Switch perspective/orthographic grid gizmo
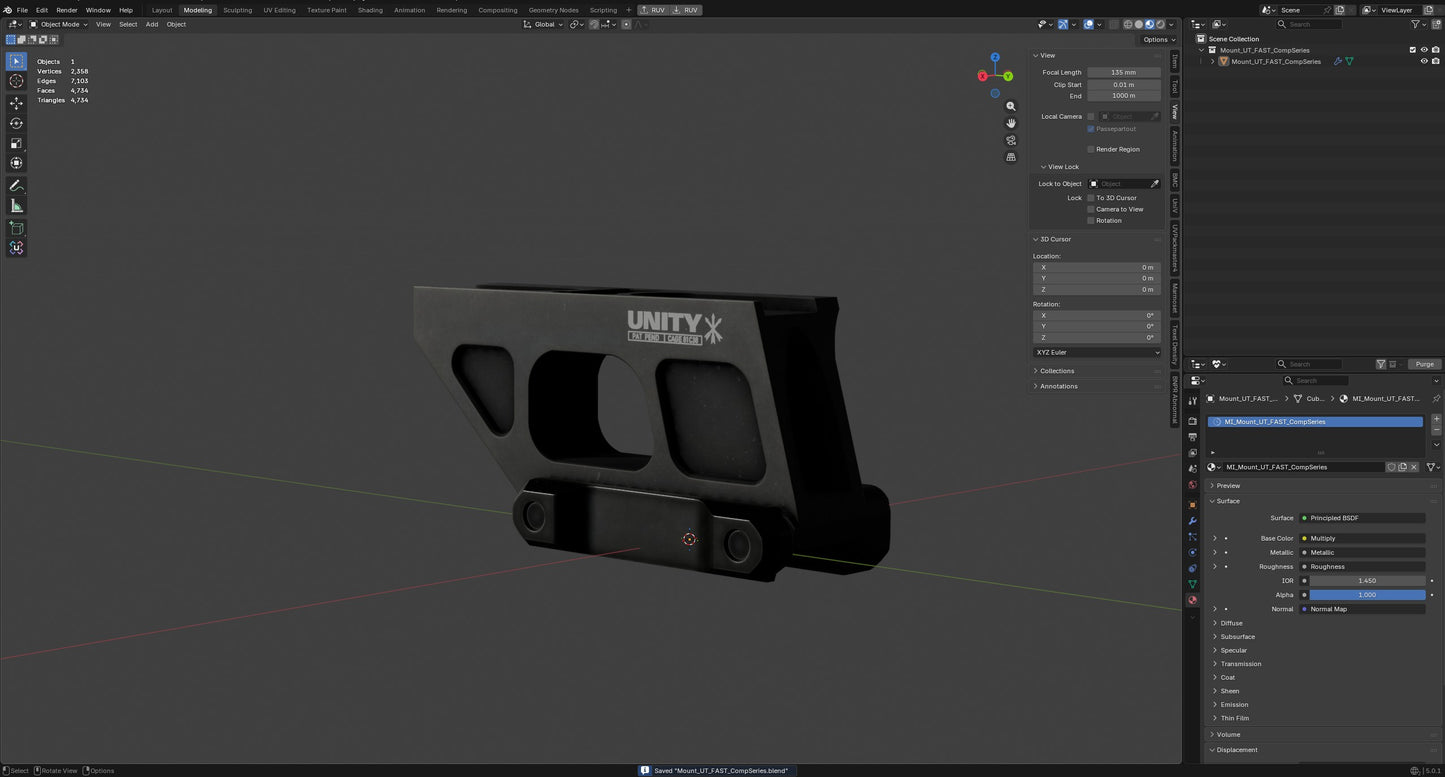The height and width of the screenshot is (777, 1445). (x=1011, y=157)
